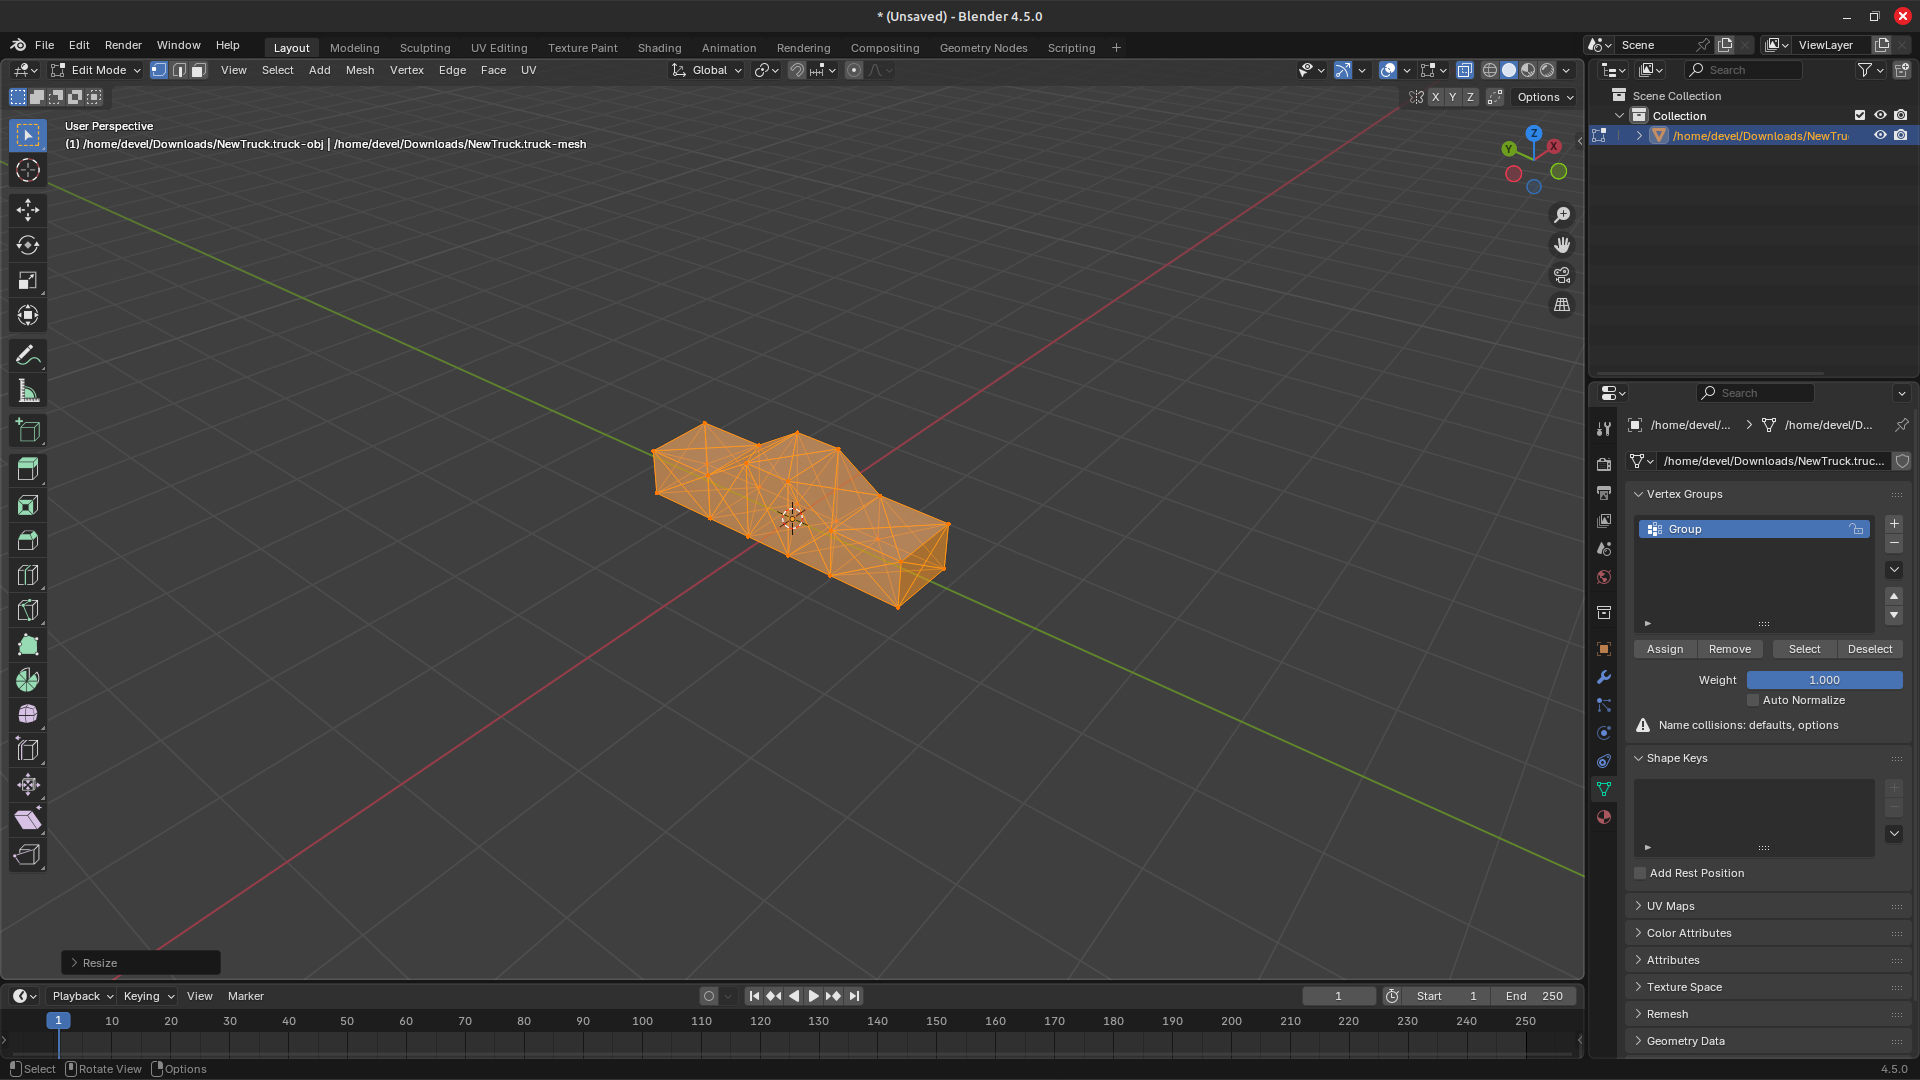
Task: Select the Scale tool
Action: click(x=28, y=281)
